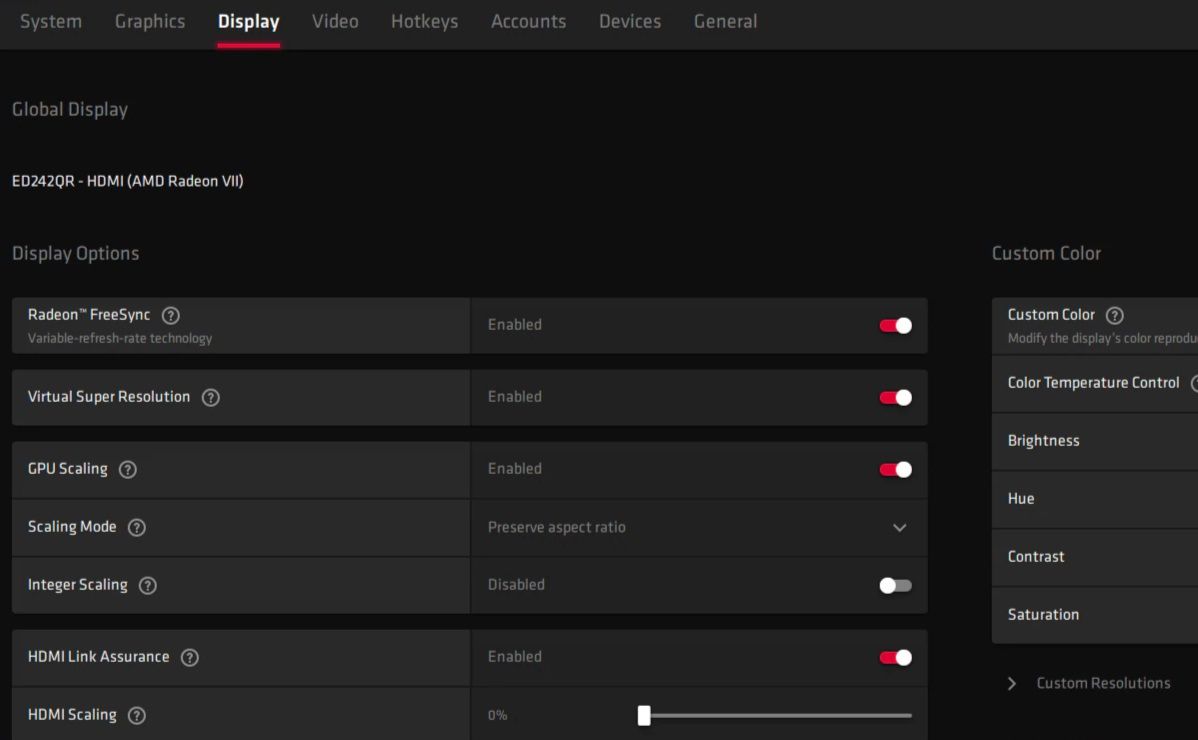The width and height of the screenshot is (1198, 740).
Task: Open the HDMI Scaling help icon
Action: pos(136,714)
